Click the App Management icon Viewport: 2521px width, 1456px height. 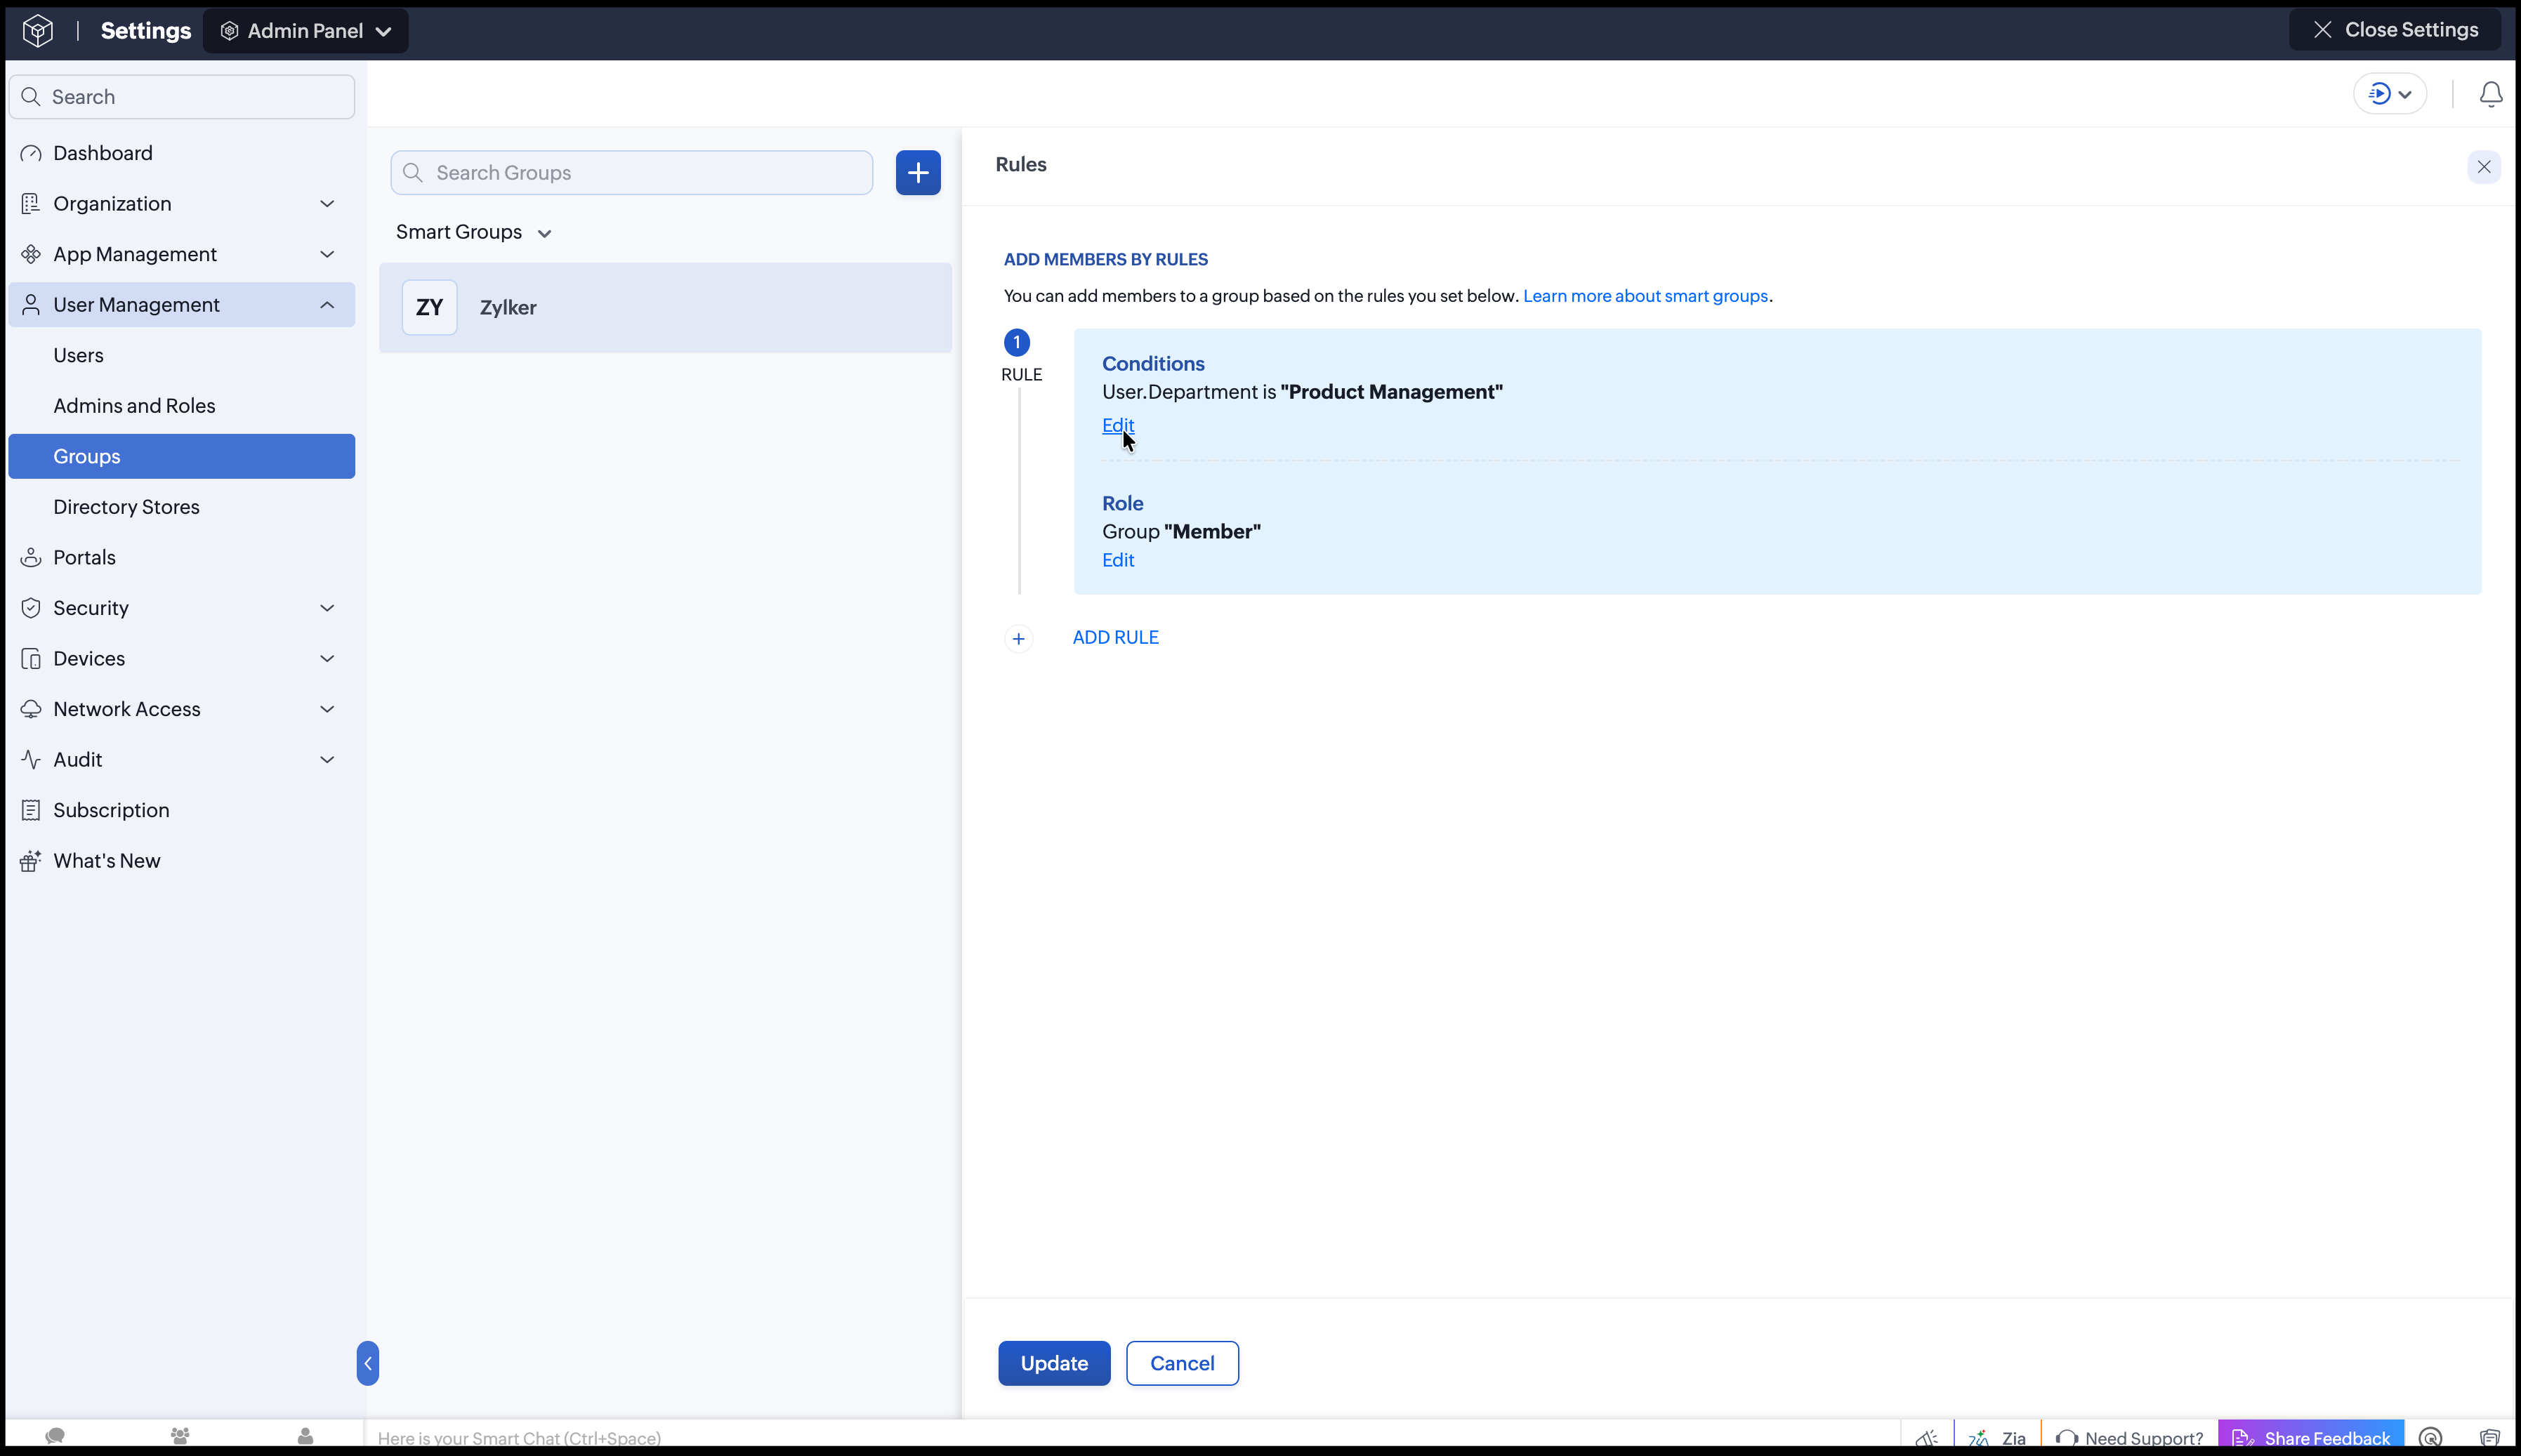tap(31, 254)
